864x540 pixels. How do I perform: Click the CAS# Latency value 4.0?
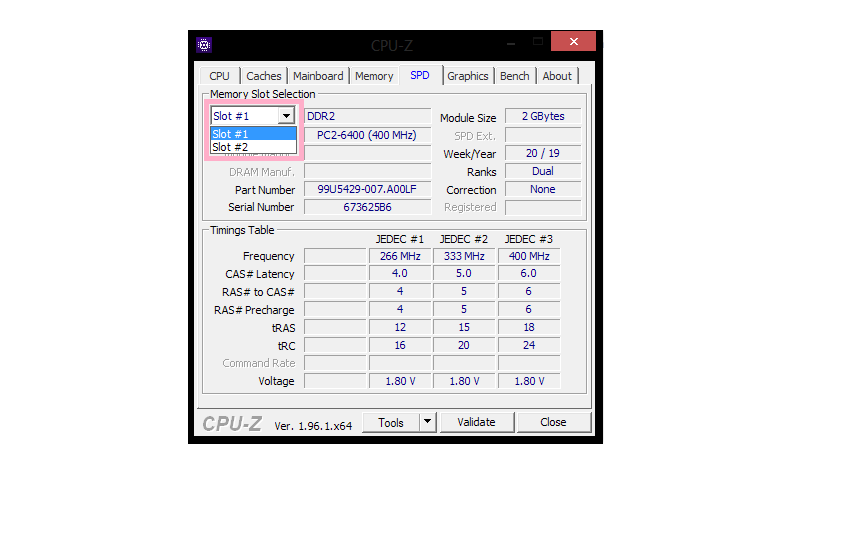point(400,274)
